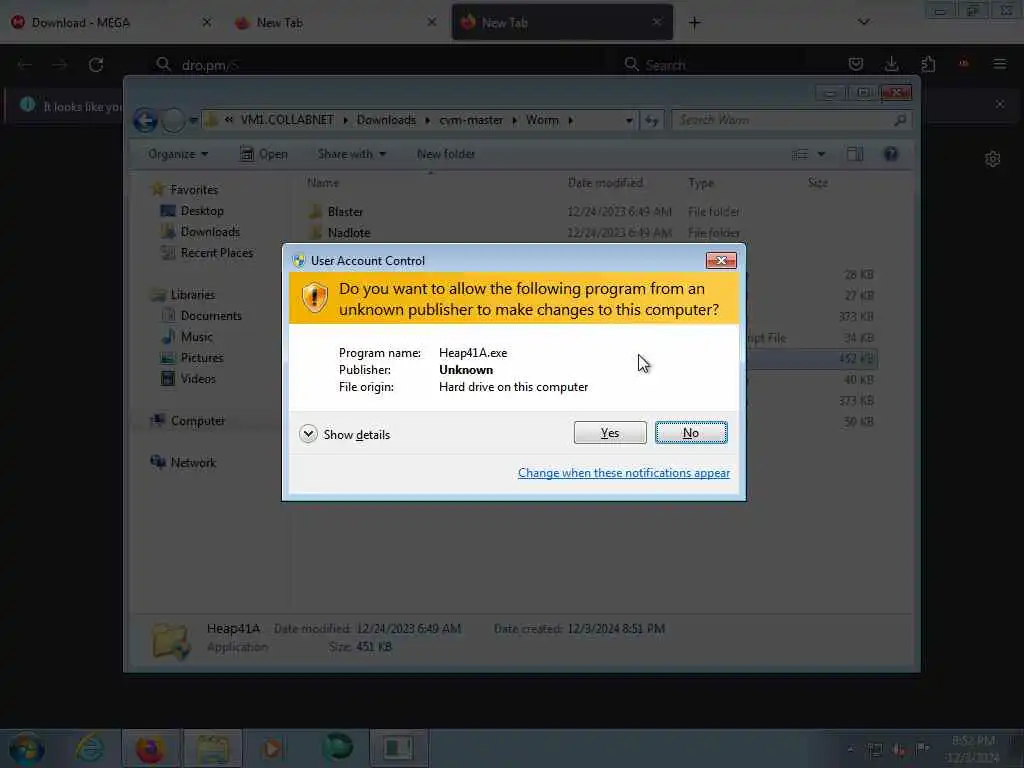Change view using the views icon
This screenshot has height=768, width=1024.
tap(800, 154)
